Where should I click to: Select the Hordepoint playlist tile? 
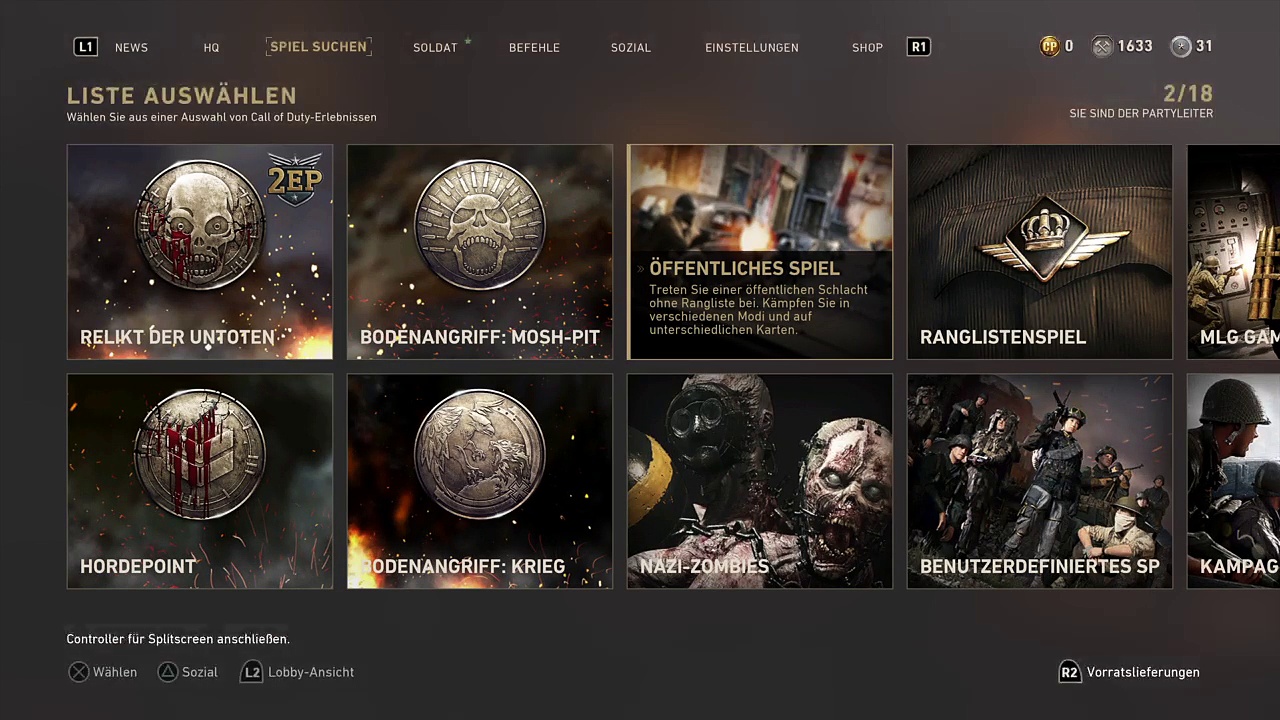200,481
